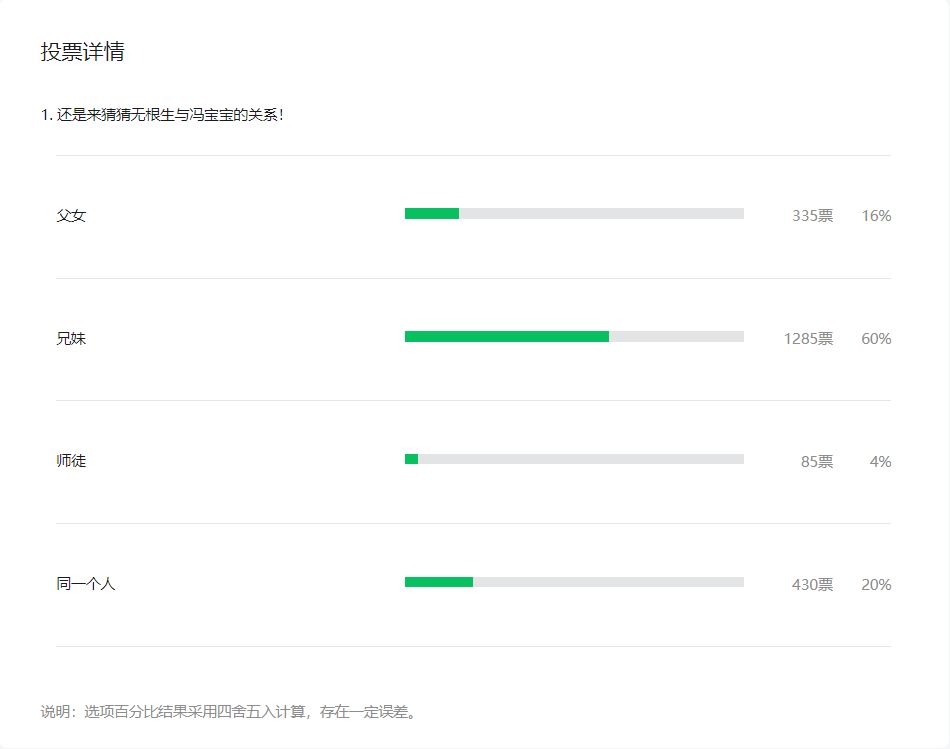Viewport: 950px width, 749px height.
Task: Select the 兄妹 option label
Action: (x=71, y=338)
